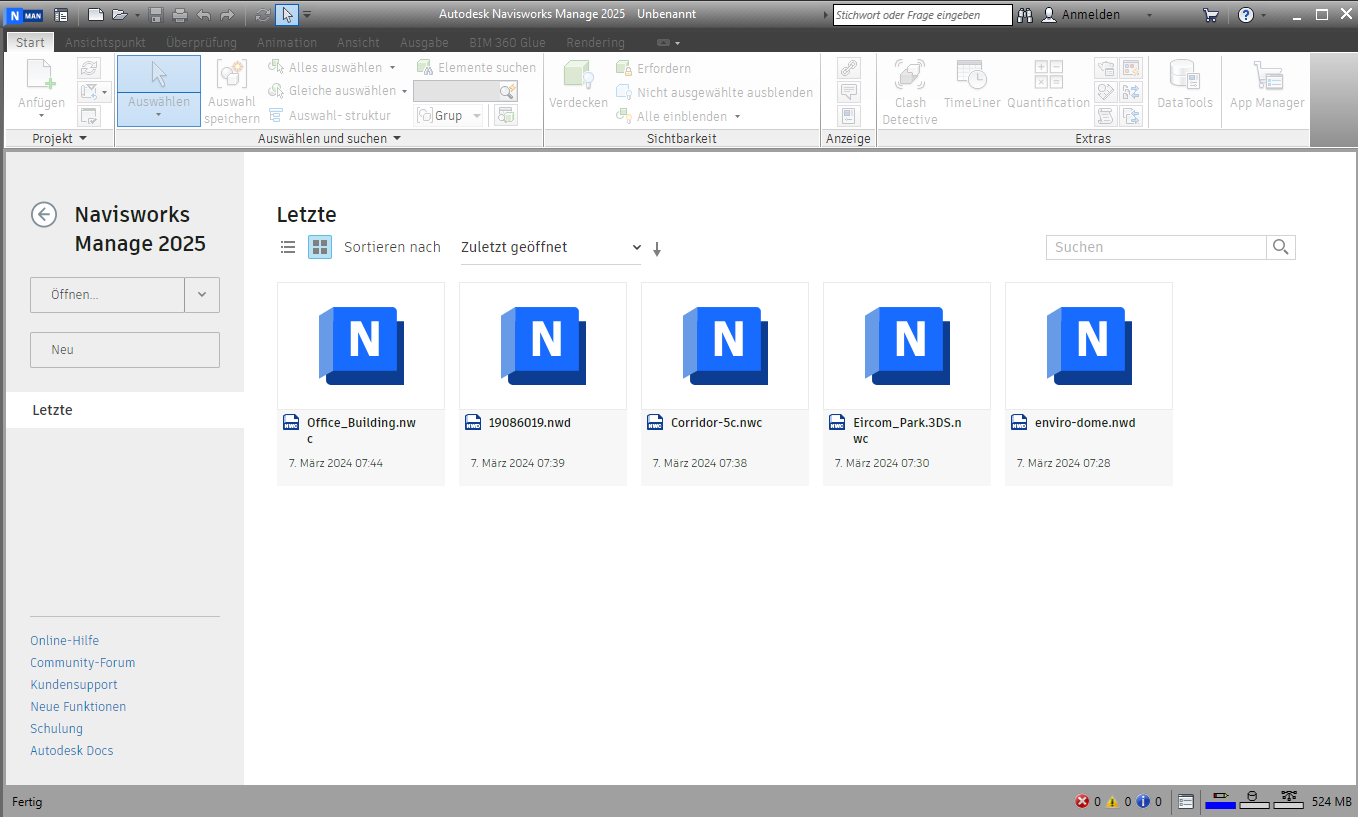Open the enviro-dome.nwd thumbnail
Image resolution: width=1358 pixels, height=817 pixels.
[x=1089, y=346]
